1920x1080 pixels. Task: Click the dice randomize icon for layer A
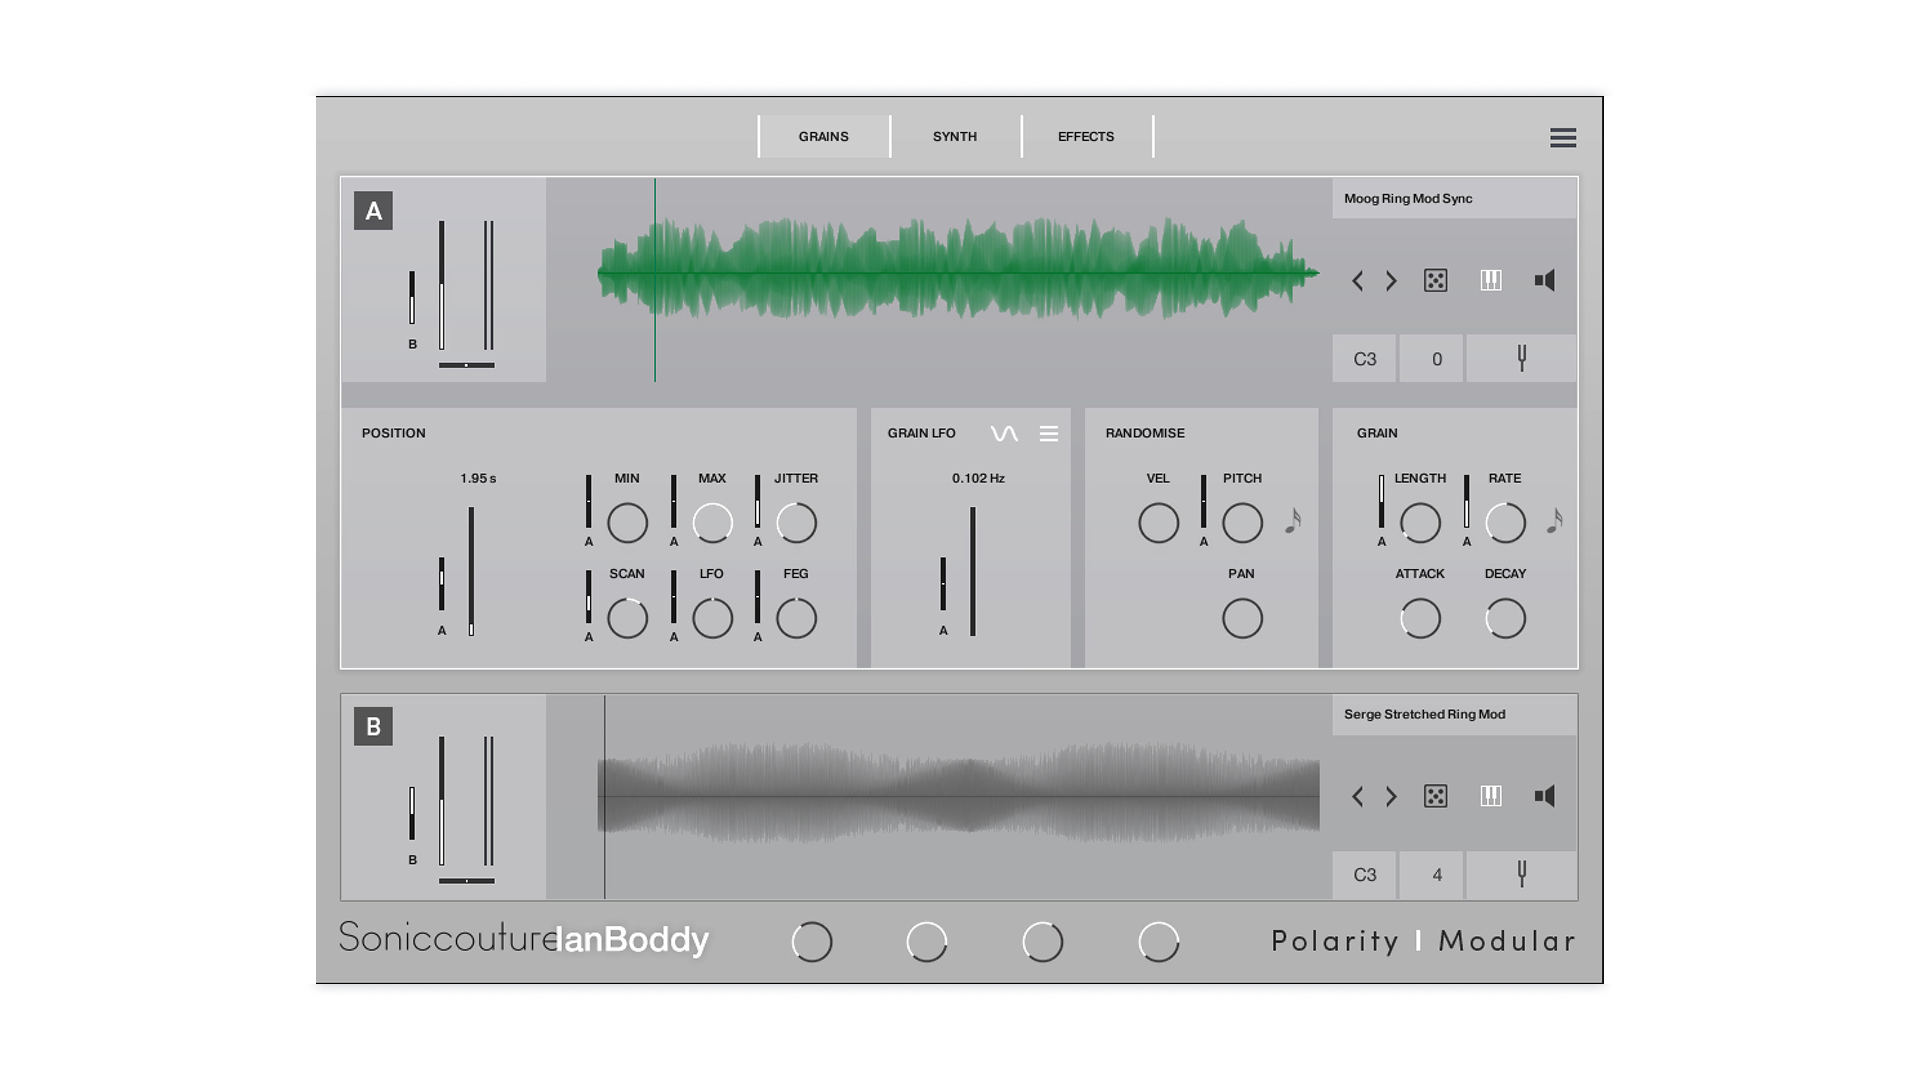point(1436,281)
